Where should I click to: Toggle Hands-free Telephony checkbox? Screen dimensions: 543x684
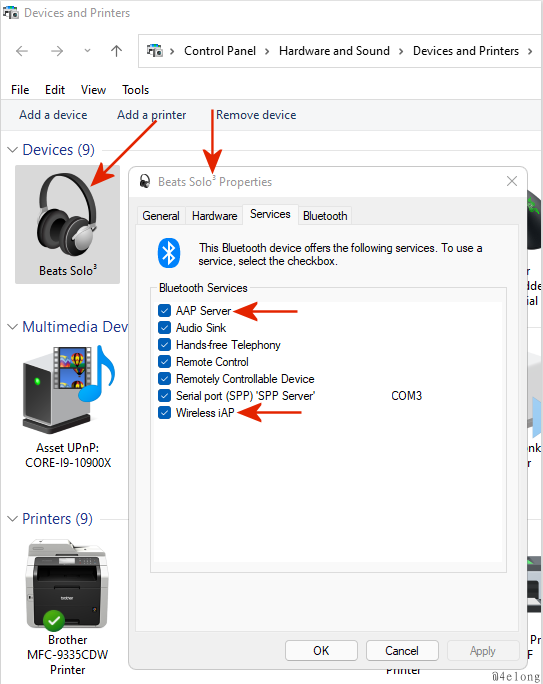click(164, 345)
